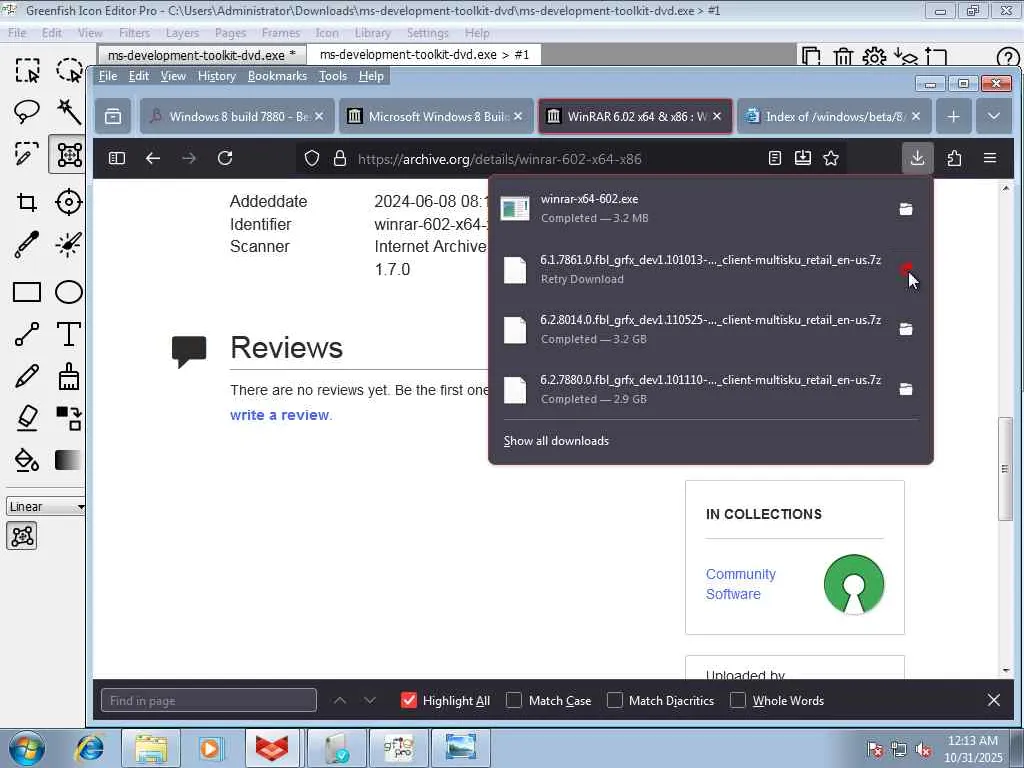The image size is (1024, 768).
Task: Open Greenfish toolbar gear settings icon
Action: pos(874,58)
